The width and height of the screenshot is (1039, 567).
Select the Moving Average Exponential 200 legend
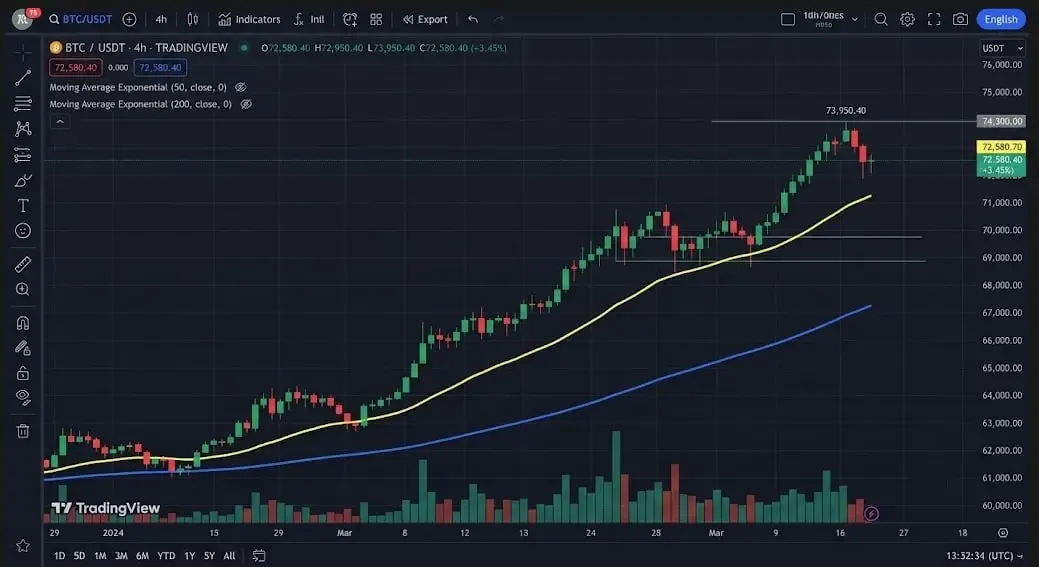click(140, 104)
